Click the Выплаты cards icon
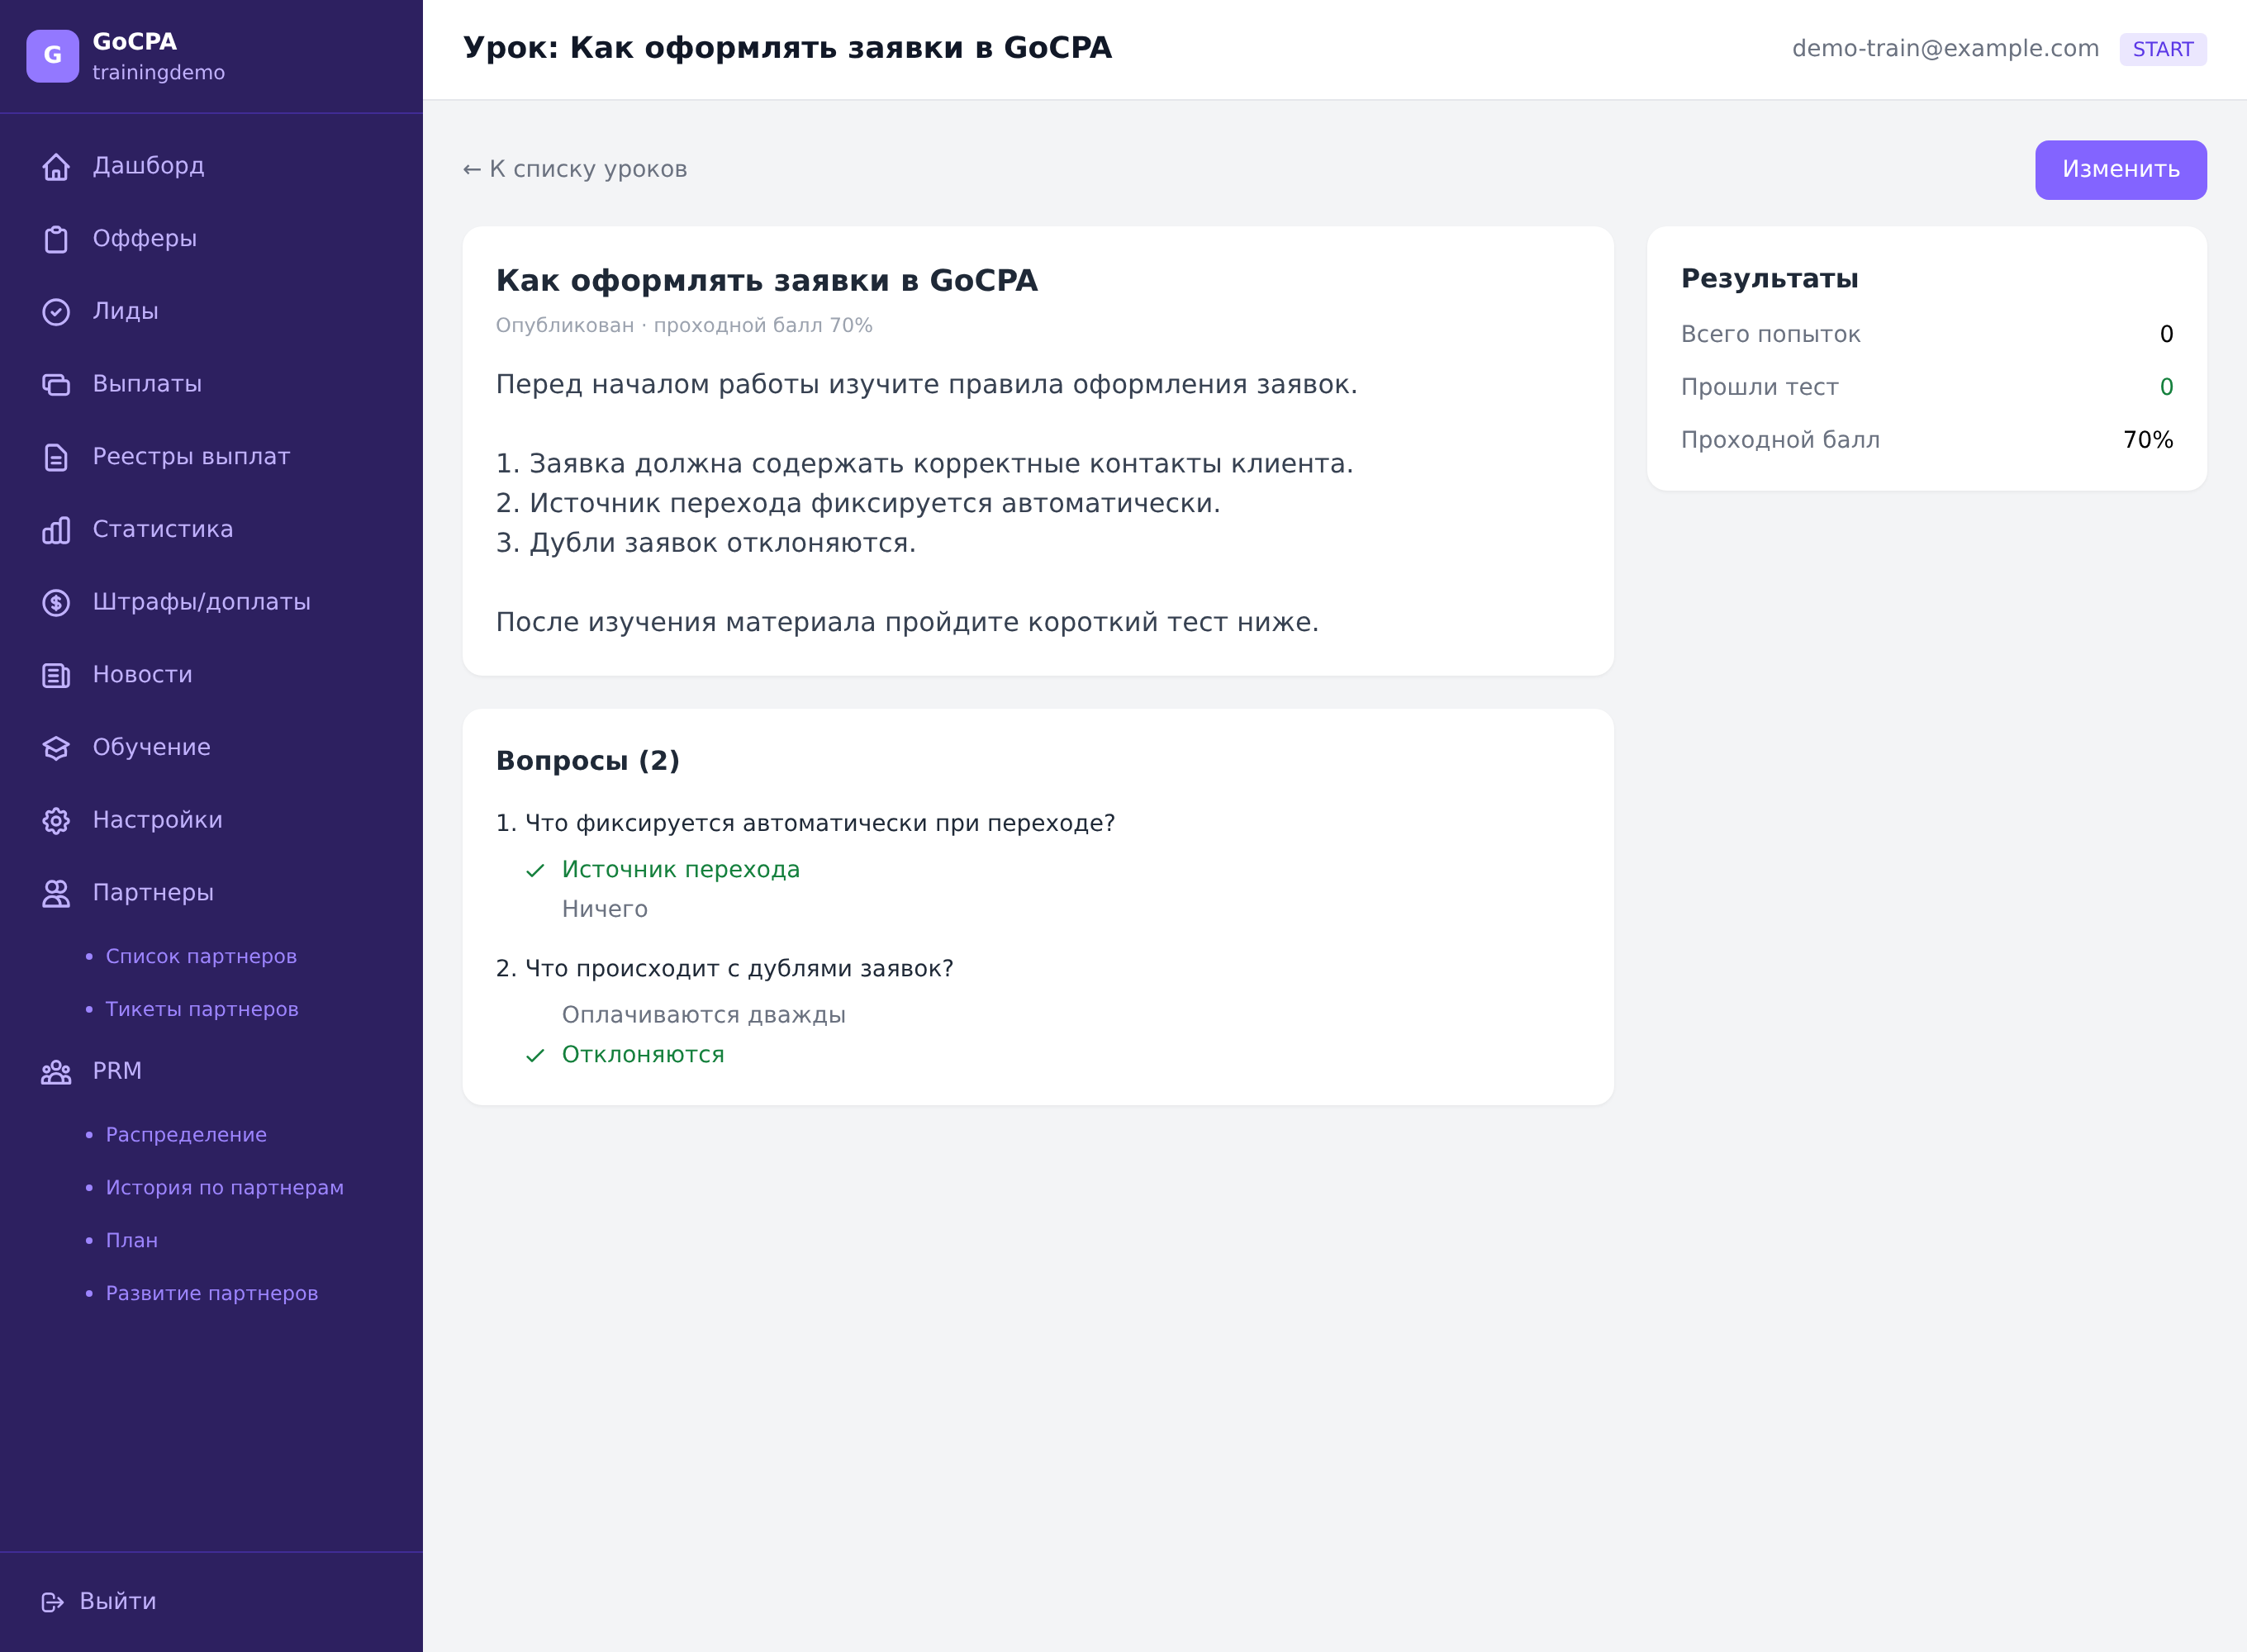 tap(56, 385)
